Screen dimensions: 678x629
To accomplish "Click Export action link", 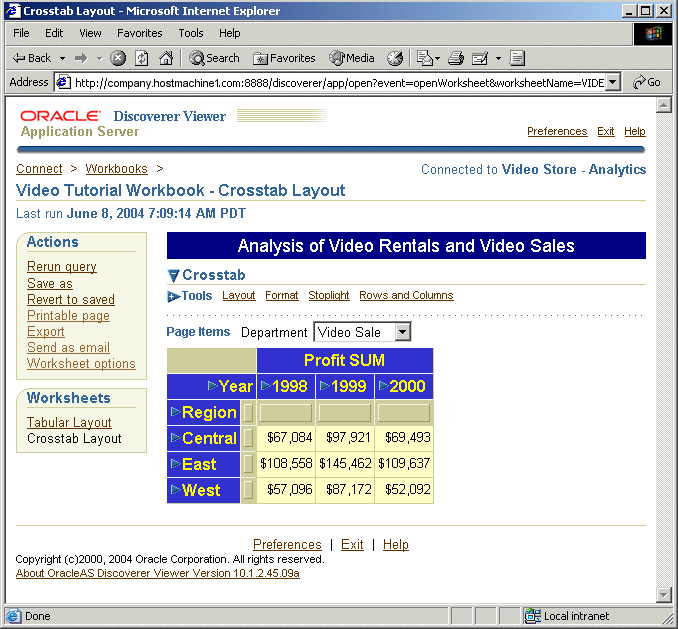I will [46, 332].
